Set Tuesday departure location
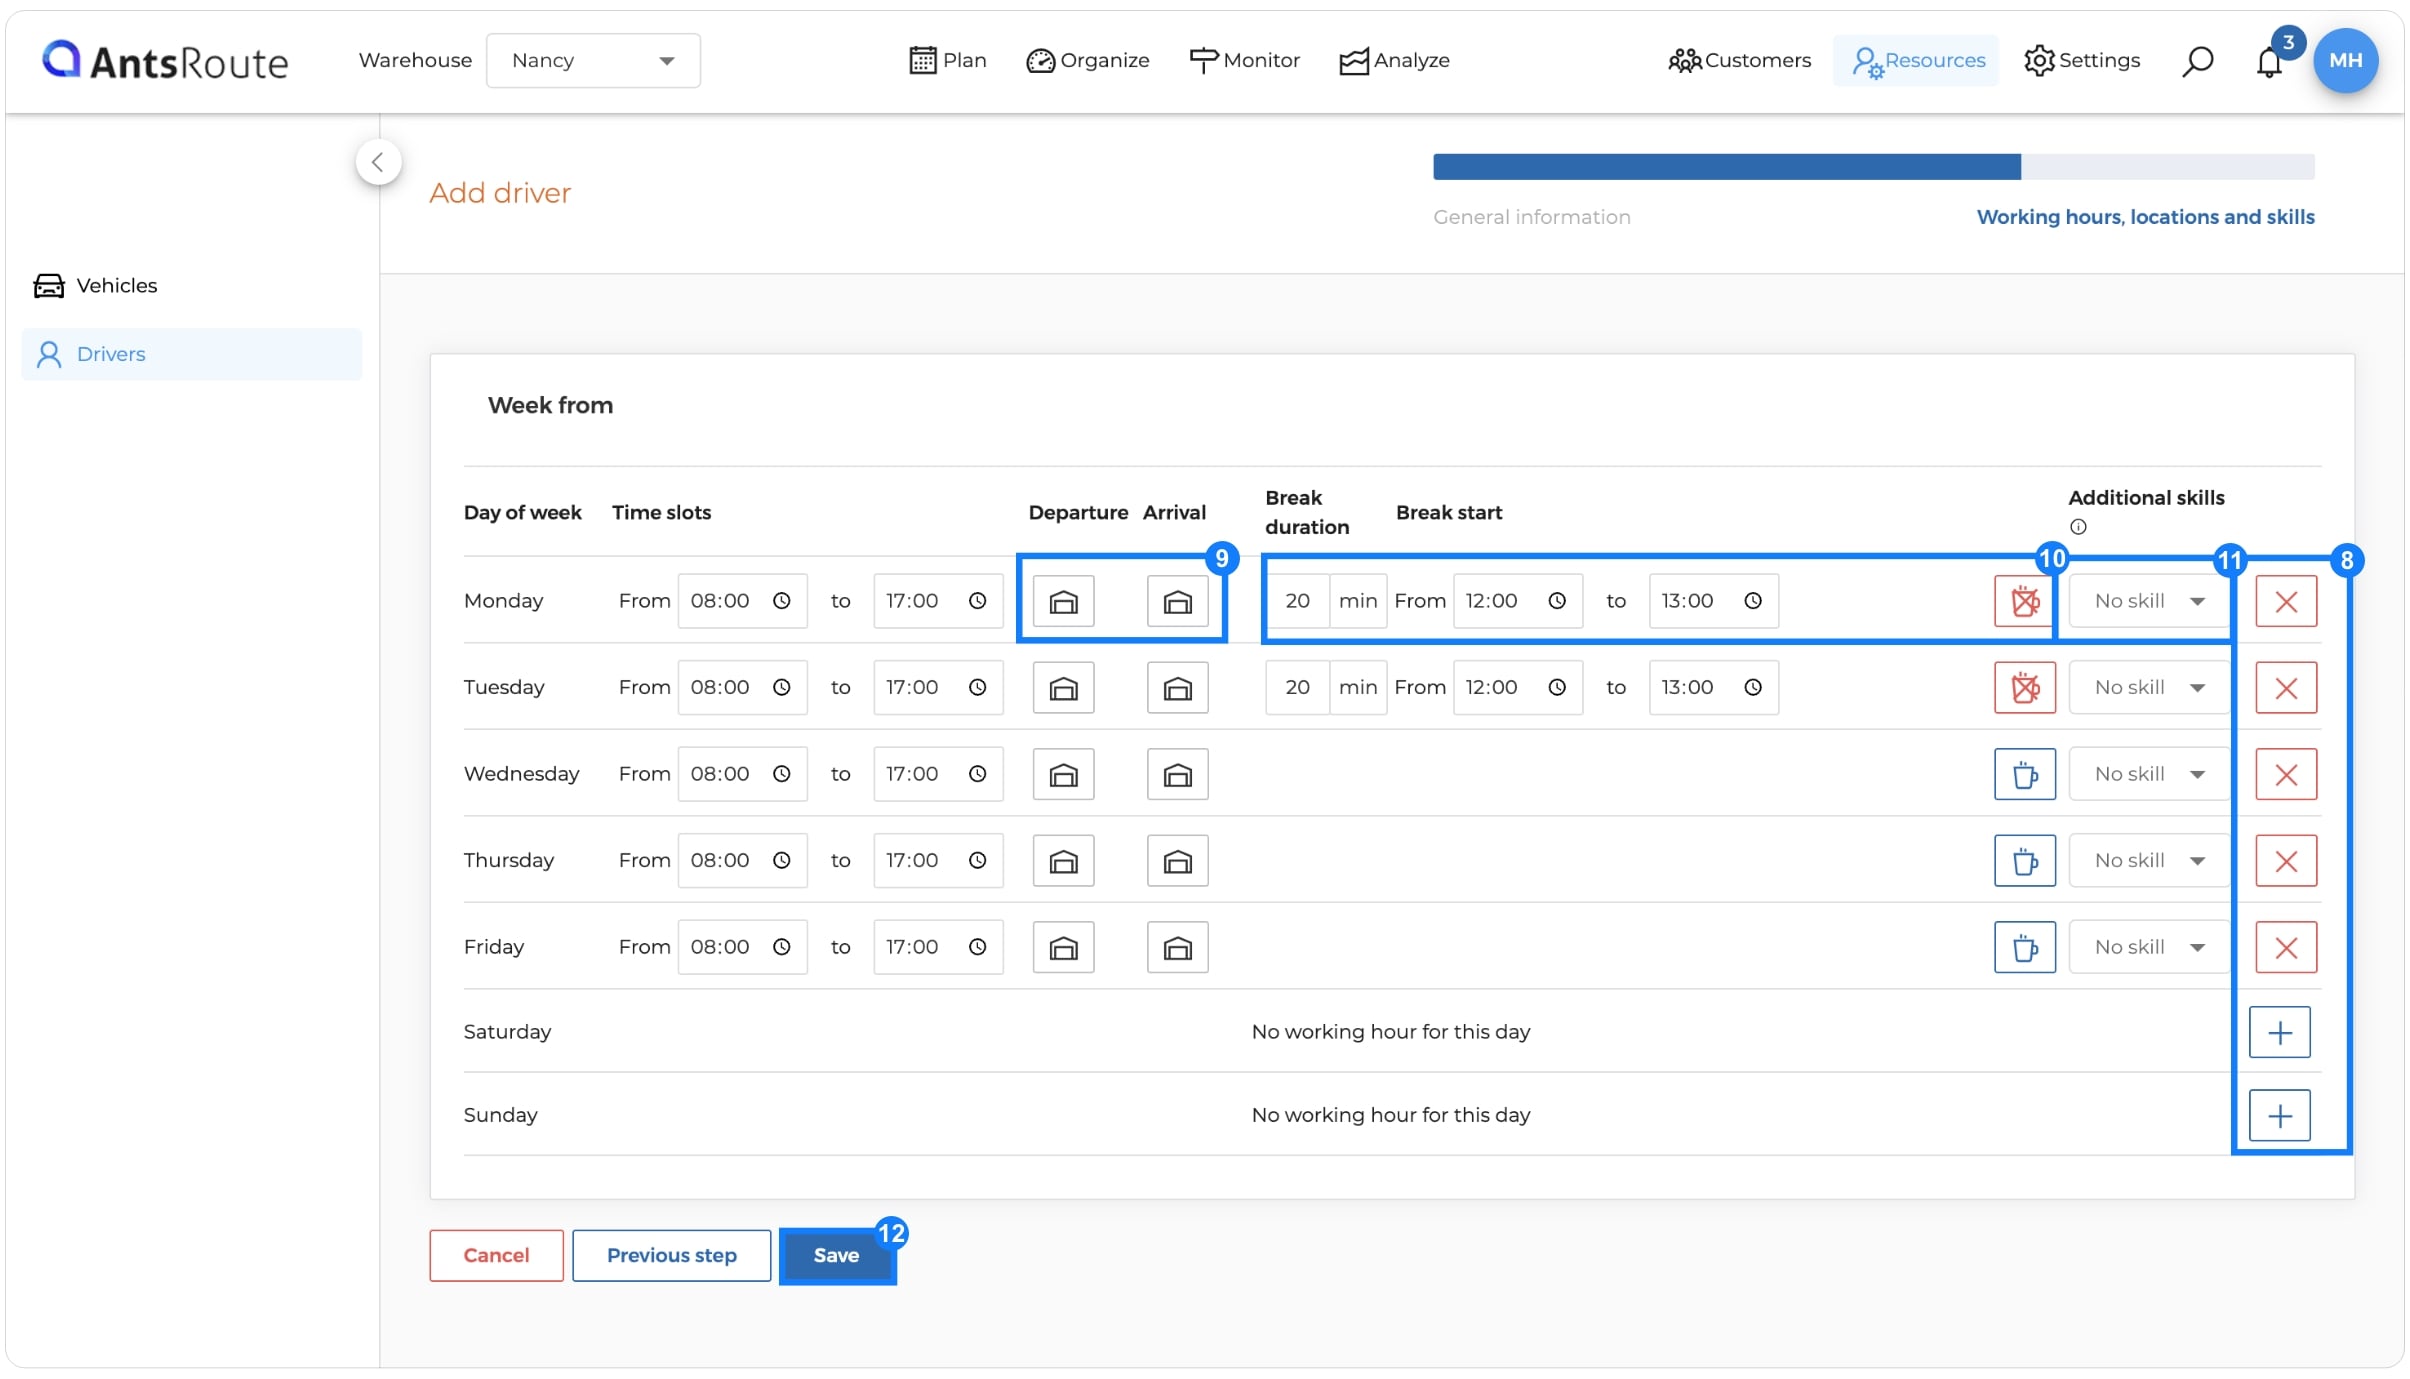The width and height of the screenshot is (2410, 1379). point(1063,688)
